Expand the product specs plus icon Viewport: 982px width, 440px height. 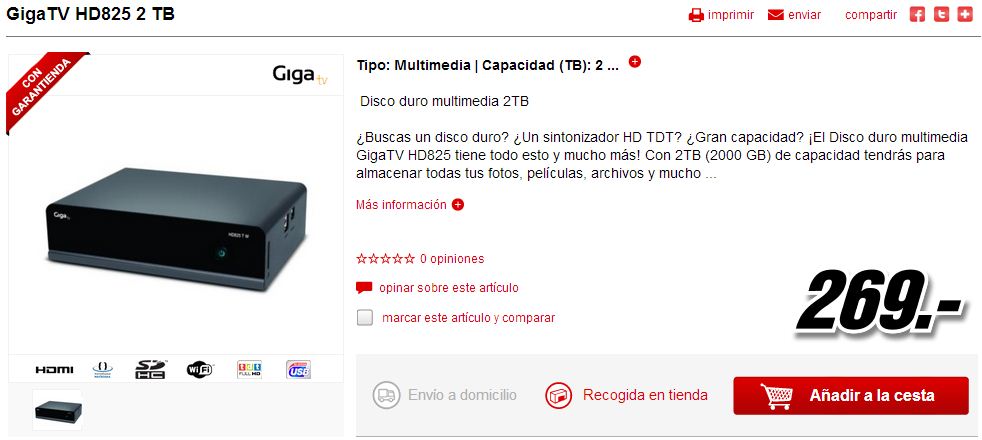pos(634,61)
